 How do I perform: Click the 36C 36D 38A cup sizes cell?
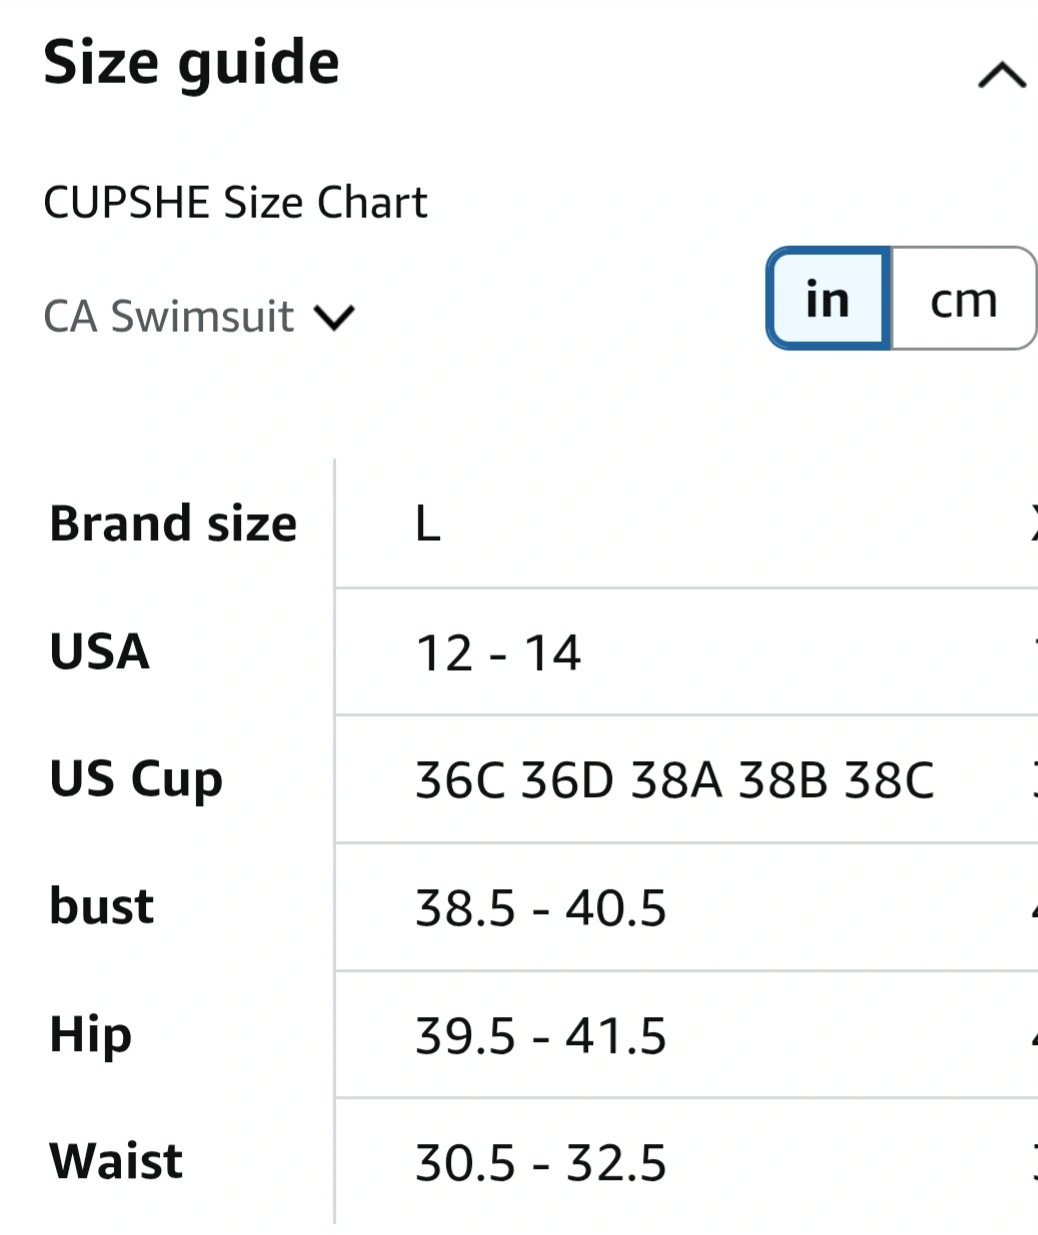click(674, 780)
